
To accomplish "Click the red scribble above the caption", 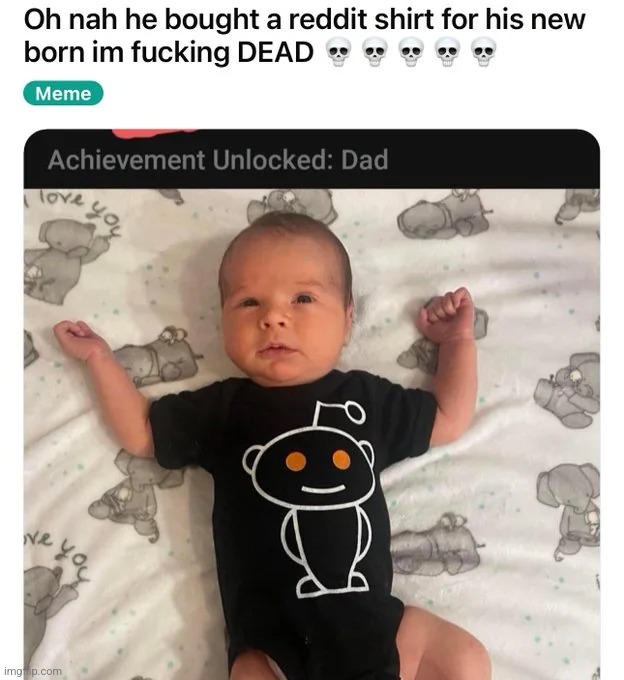I will point(155,133).
